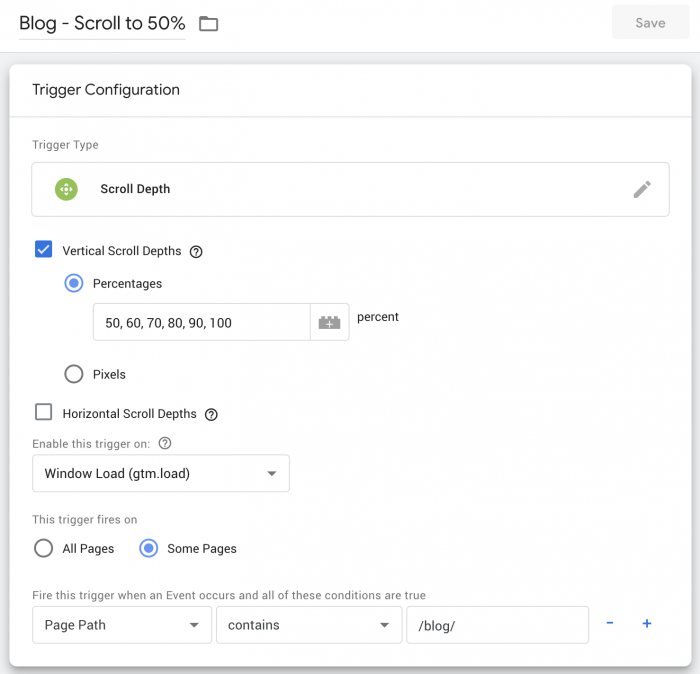Remove the condition with the minus icon
This screenshot has height=674, width=700.
pos(610,624)
